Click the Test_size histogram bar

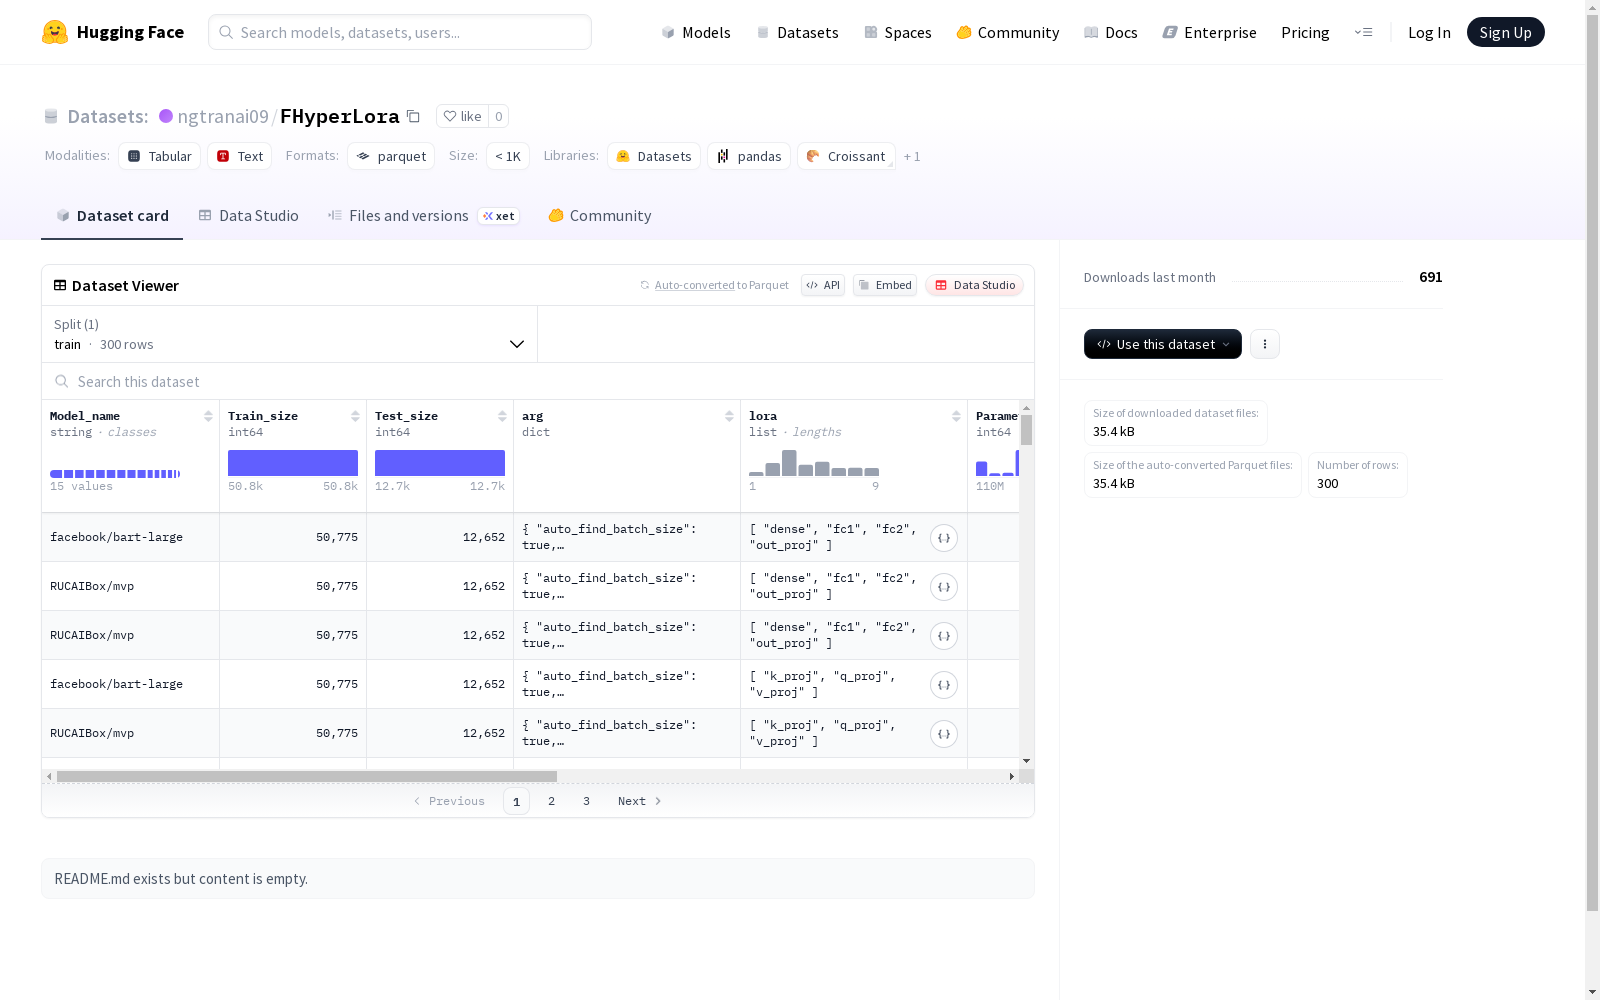[x=440, y=463]
